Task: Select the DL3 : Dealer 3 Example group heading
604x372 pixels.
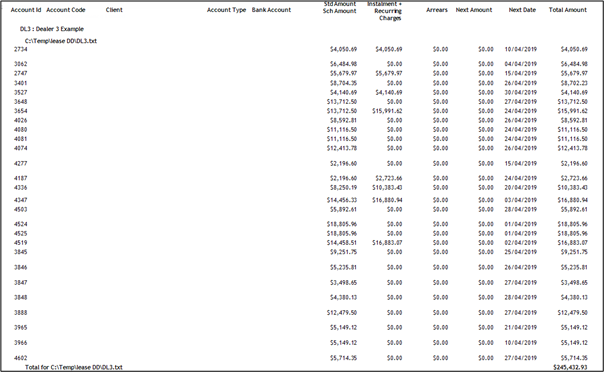Action: 52,29
